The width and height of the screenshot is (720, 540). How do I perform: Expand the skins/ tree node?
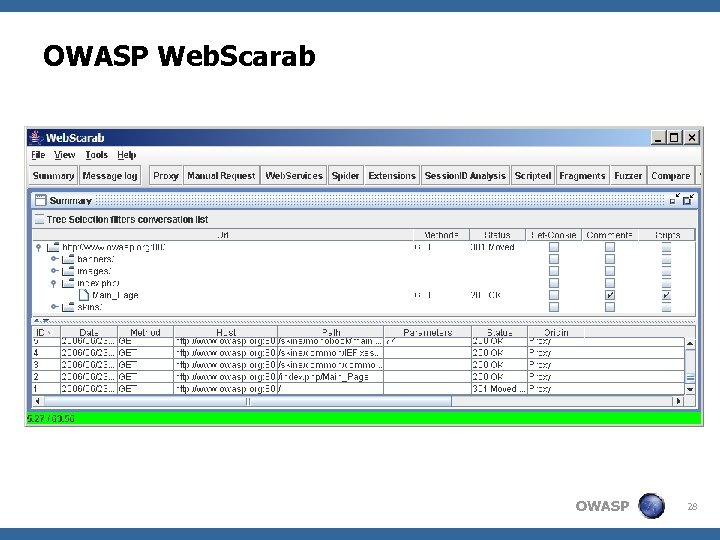[54, 307]
